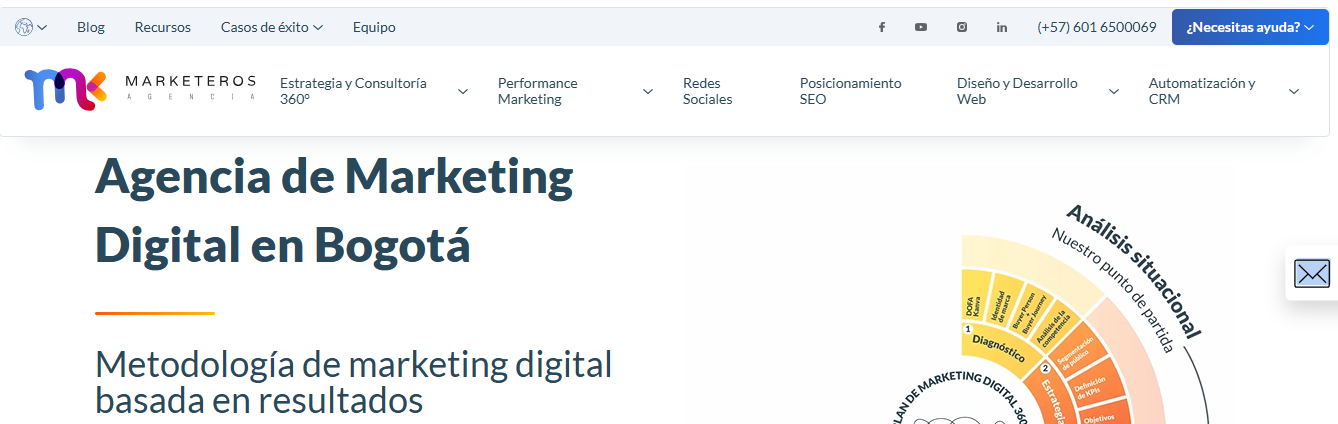Click the globe language selector icon
This screenshot has height=424, width=1338.
24,27
